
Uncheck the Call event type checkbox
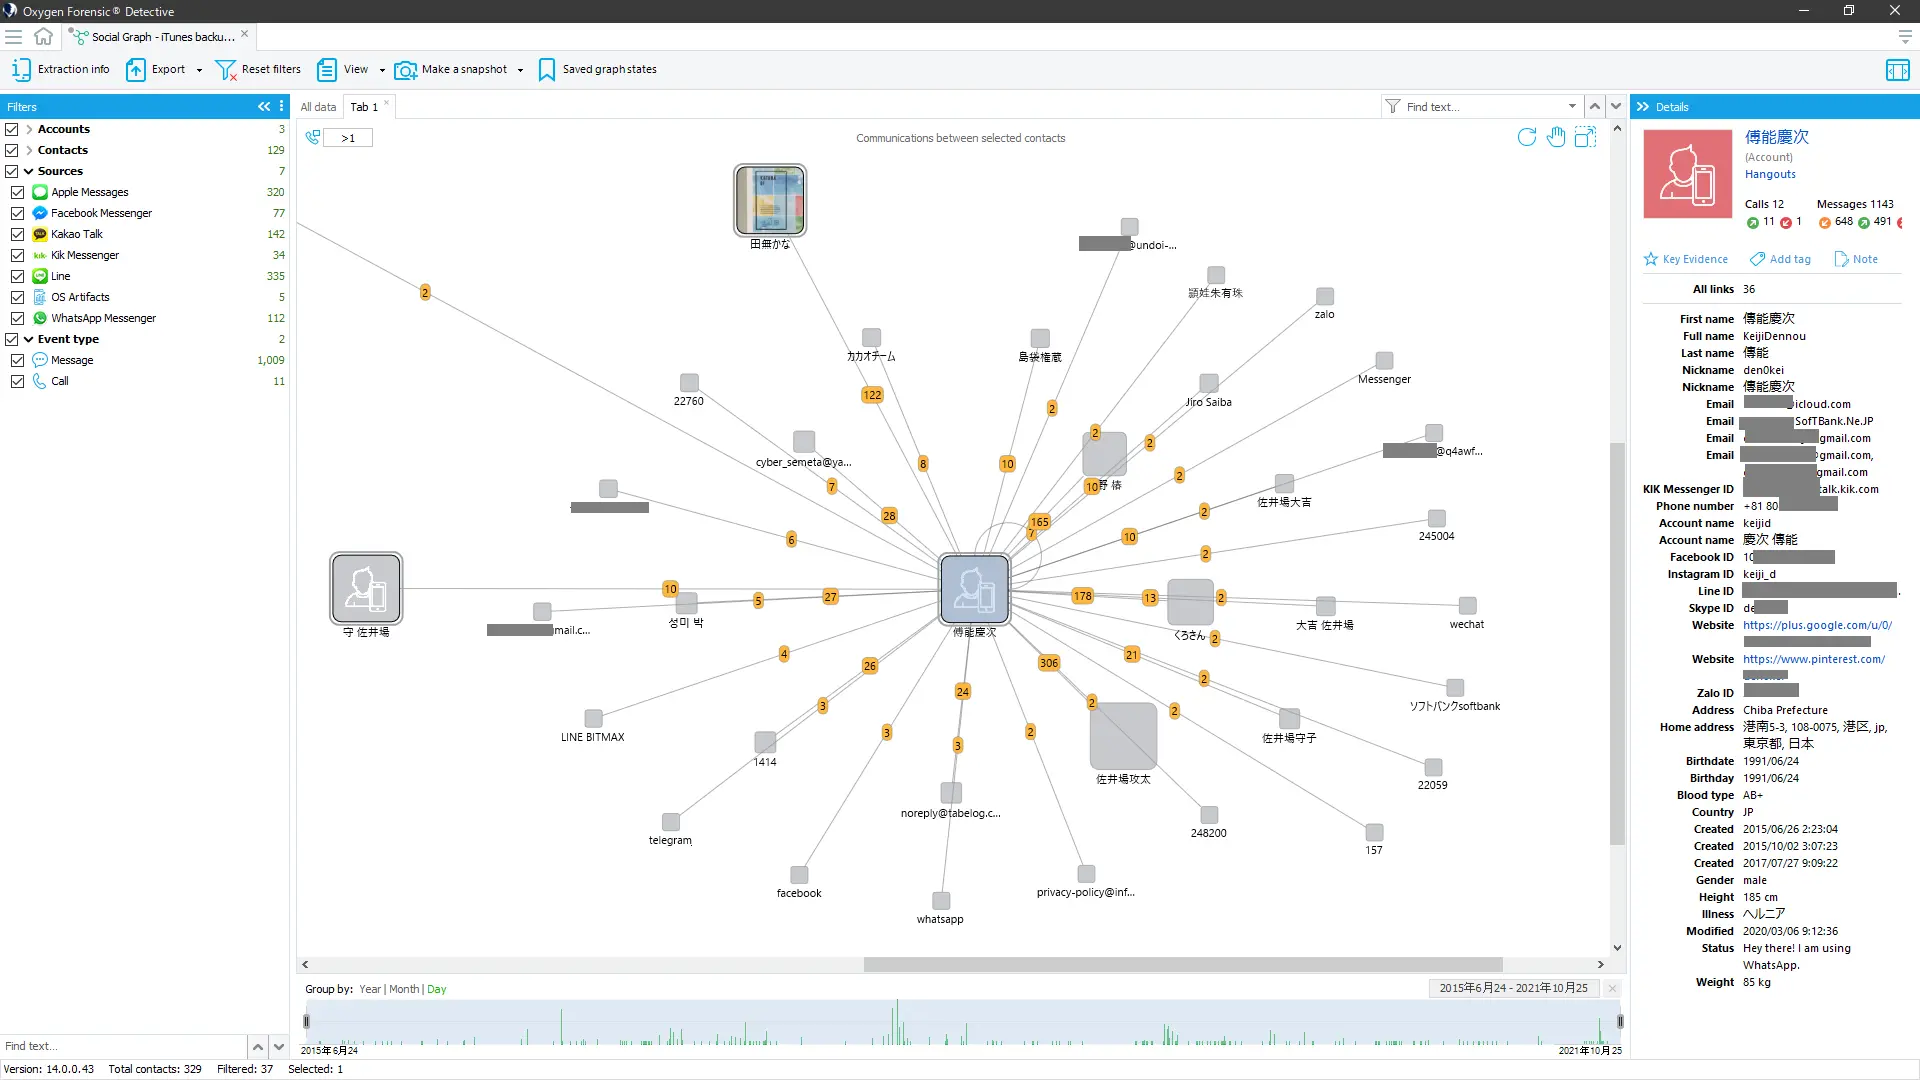pos(17,381)
